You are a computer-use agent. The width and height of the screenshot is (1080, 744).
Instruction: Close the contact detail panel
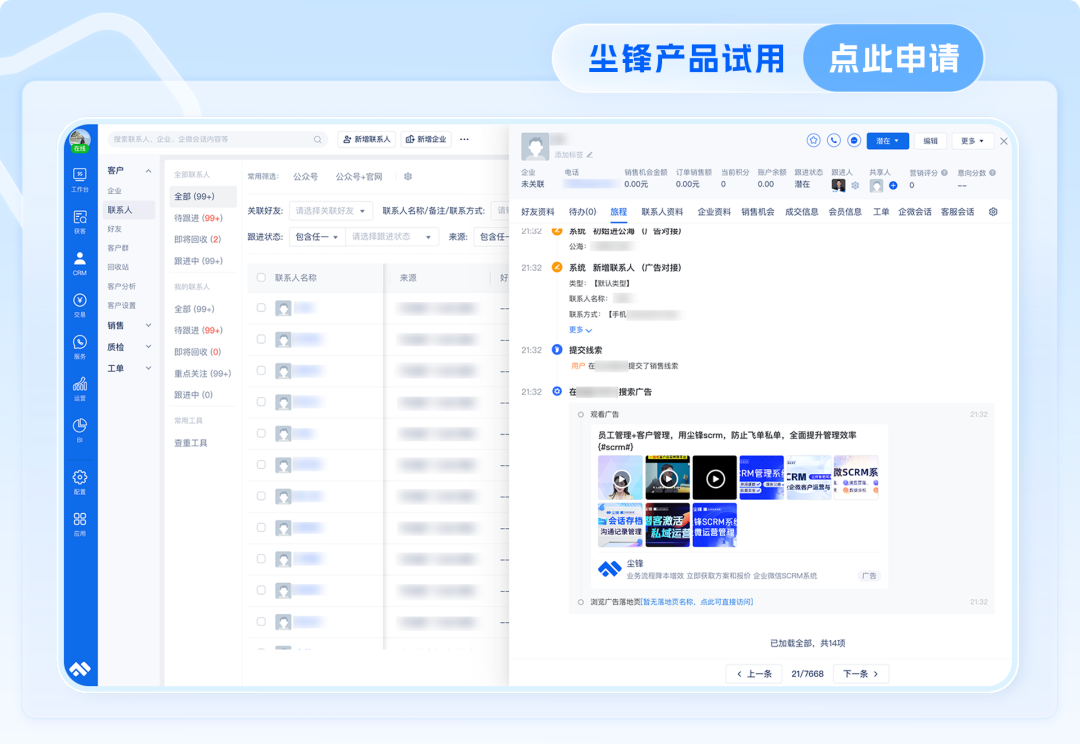(x=1004, y=141)
